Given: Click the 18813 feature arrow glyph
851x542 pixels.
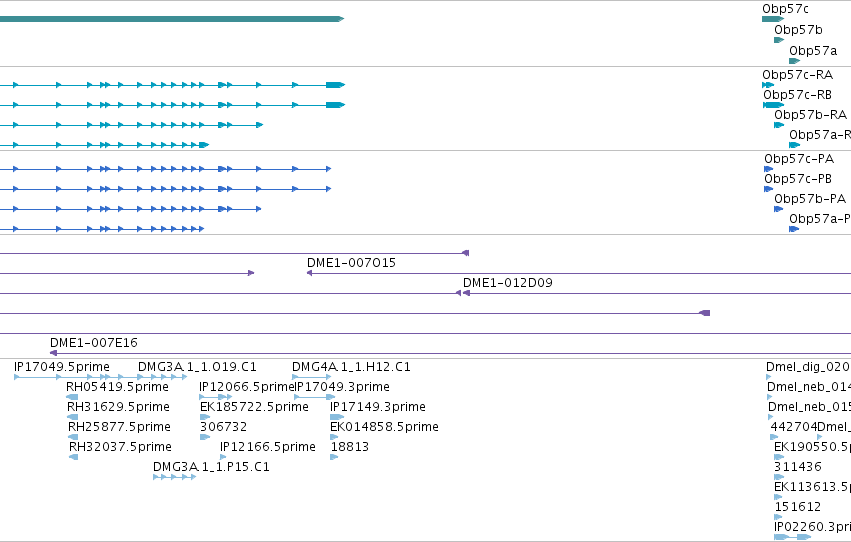Looking at the screenshot, I should 334,457.
